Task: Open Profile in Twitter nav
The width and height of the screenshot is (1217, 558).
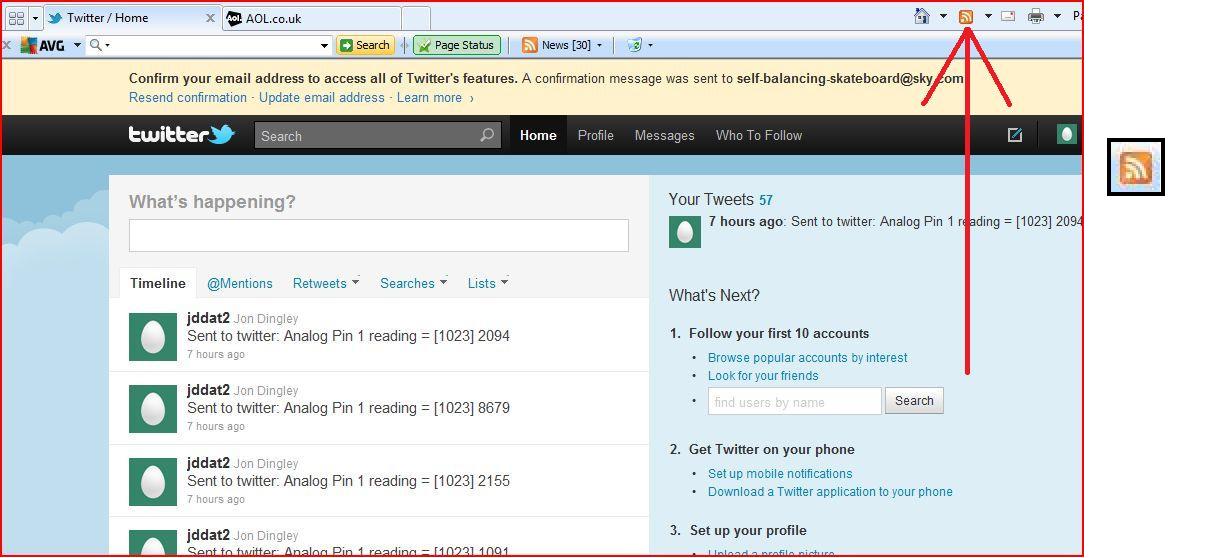Action: pos(596,135)
